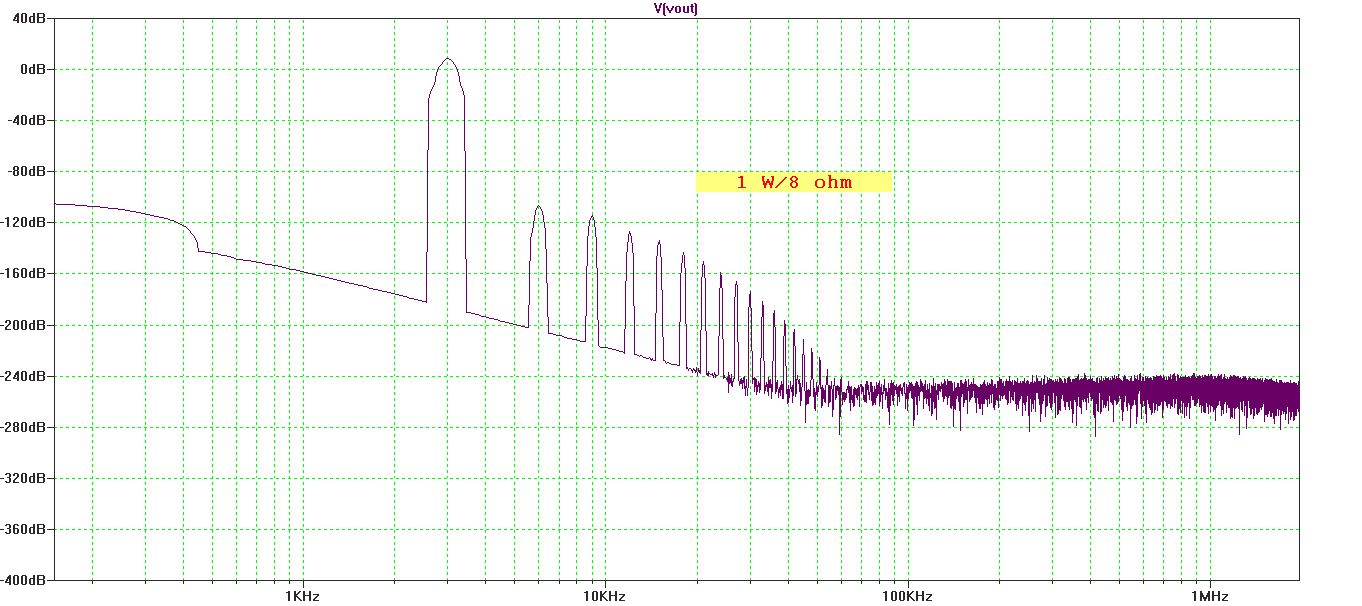Click the 1MHz frequency label
This screenshot has height=606, width=1362.
pyautogui.click(x=1210, y=596)
